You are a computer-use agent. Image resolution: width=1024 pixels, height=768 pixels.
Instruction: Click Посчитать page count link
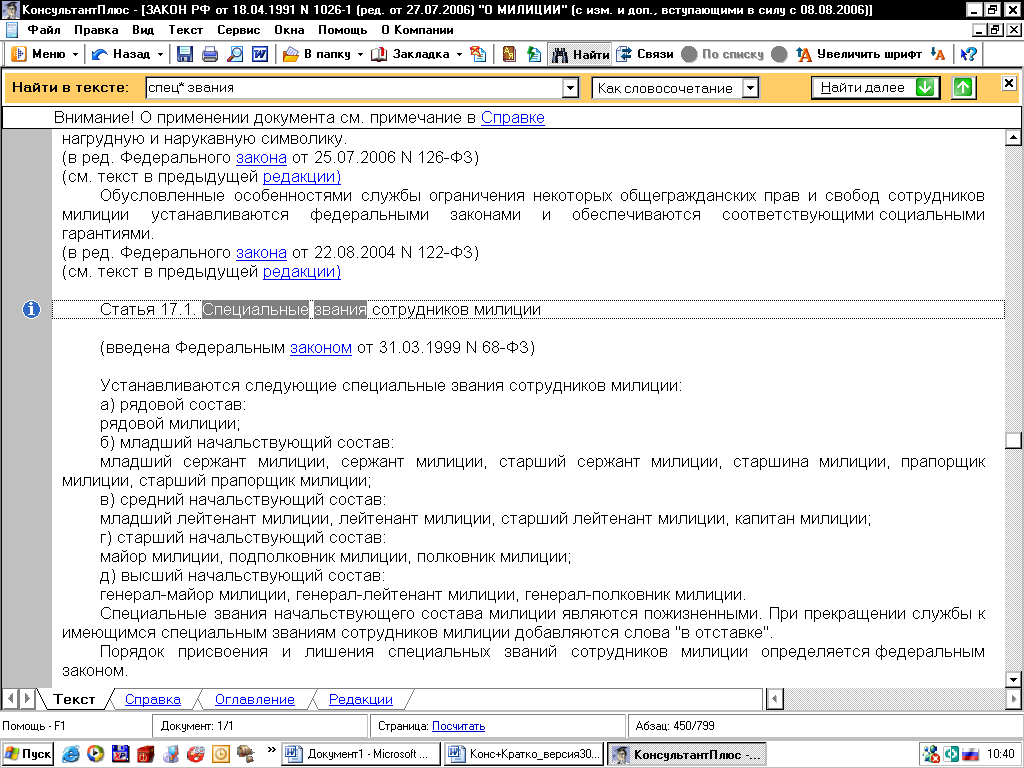(x=458, y=726)
